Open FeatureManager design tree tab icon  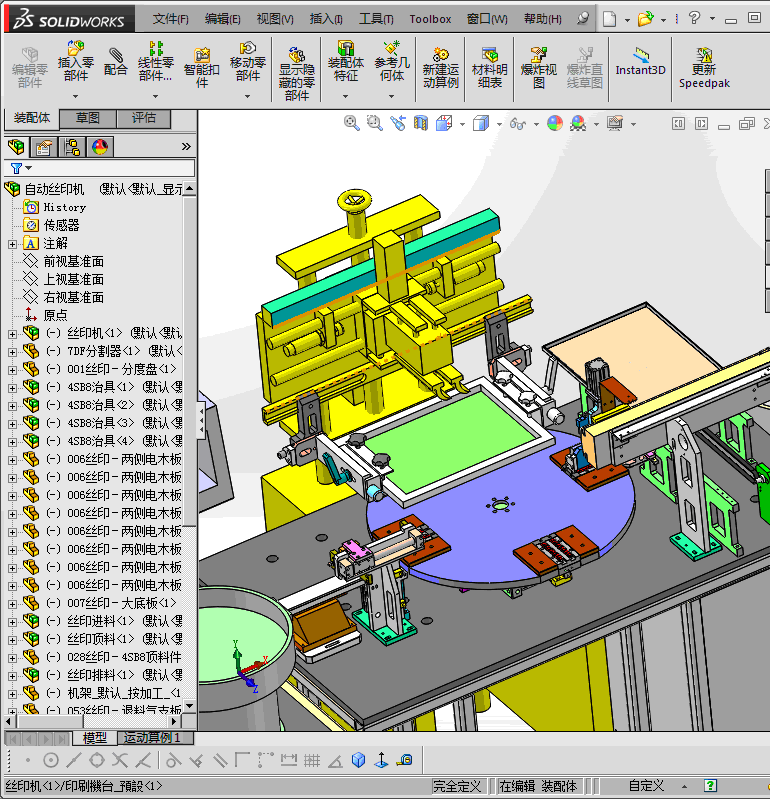pos(16,147)
